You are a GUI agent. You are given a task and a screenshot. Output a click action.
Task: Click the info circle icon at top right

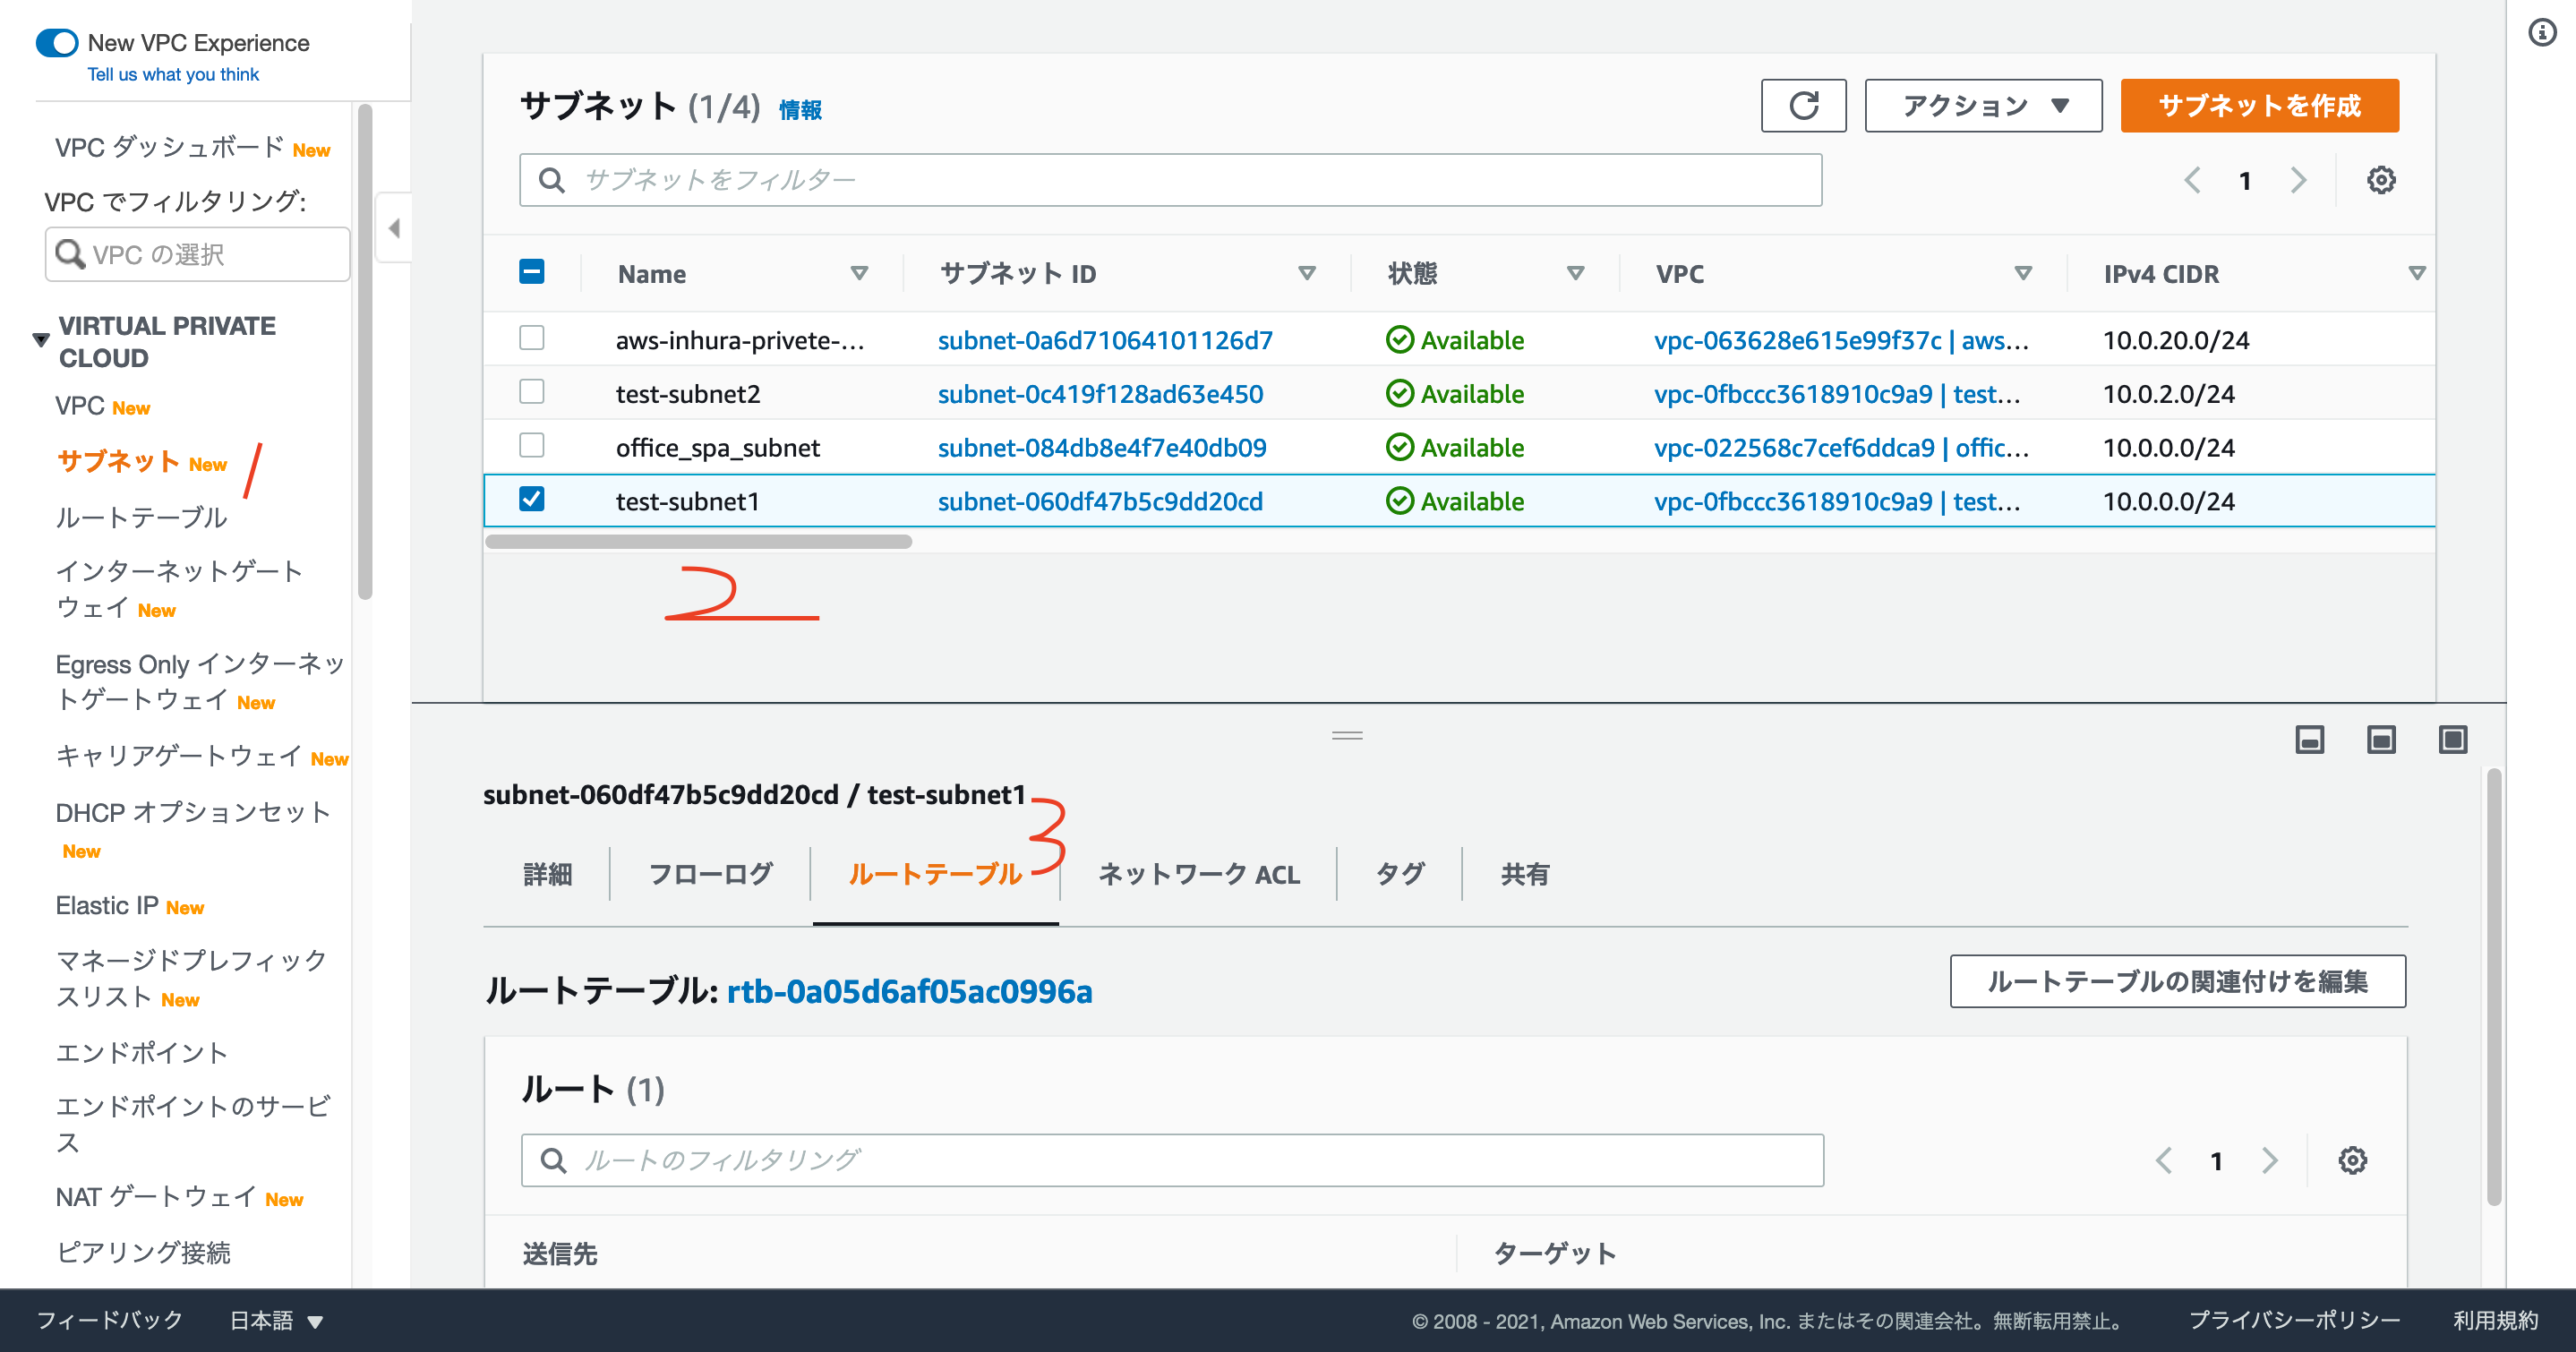pos(2542,33)
